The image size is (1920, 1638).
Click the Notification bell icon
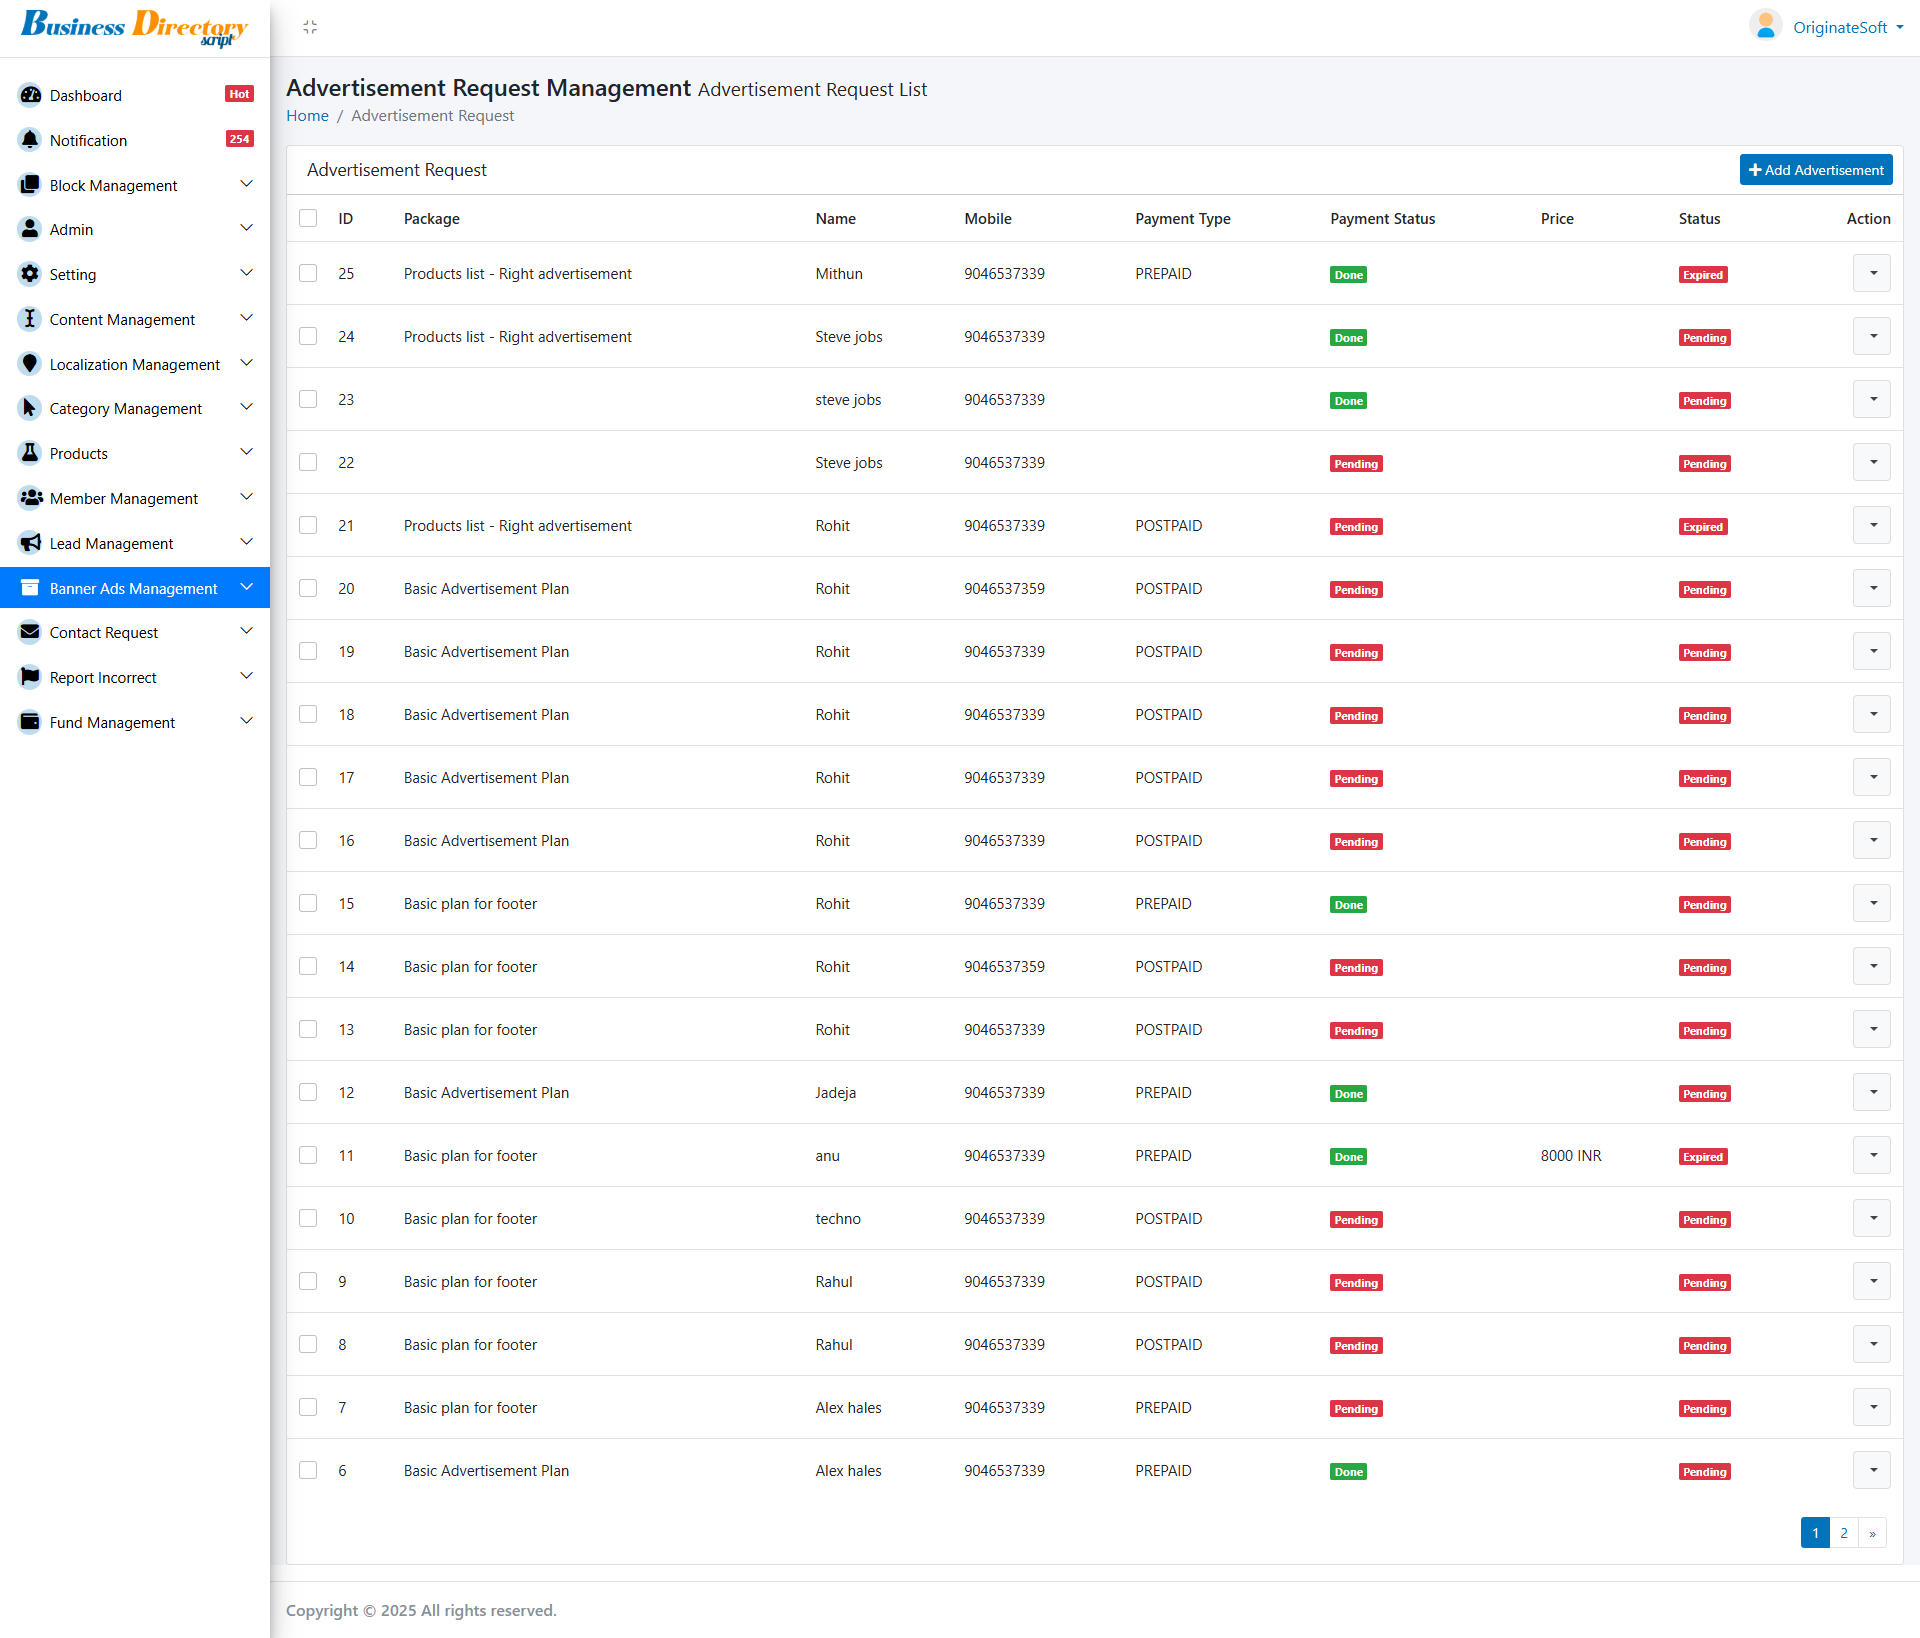pos(30,140)
